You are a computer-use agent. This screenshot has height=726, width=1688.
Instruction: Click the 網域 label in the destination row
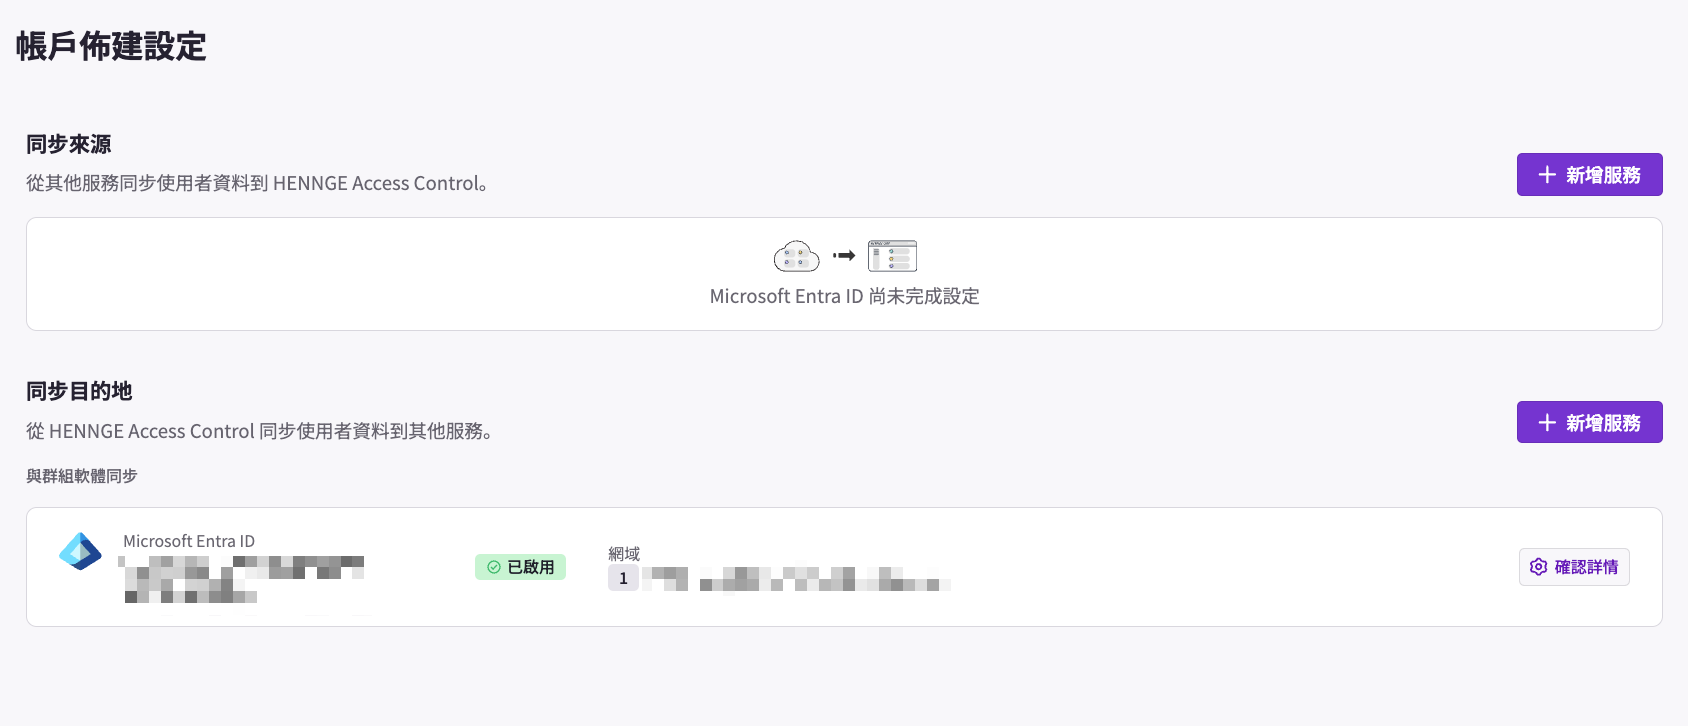(x=624, y=553)
